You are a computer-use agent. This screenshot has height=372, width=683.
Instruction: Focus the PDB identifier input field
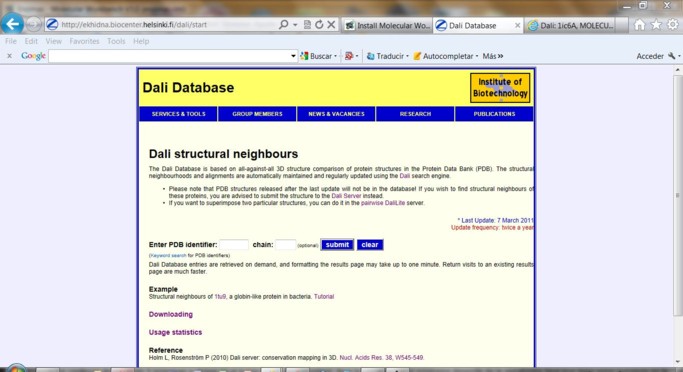tap(234, 245)
